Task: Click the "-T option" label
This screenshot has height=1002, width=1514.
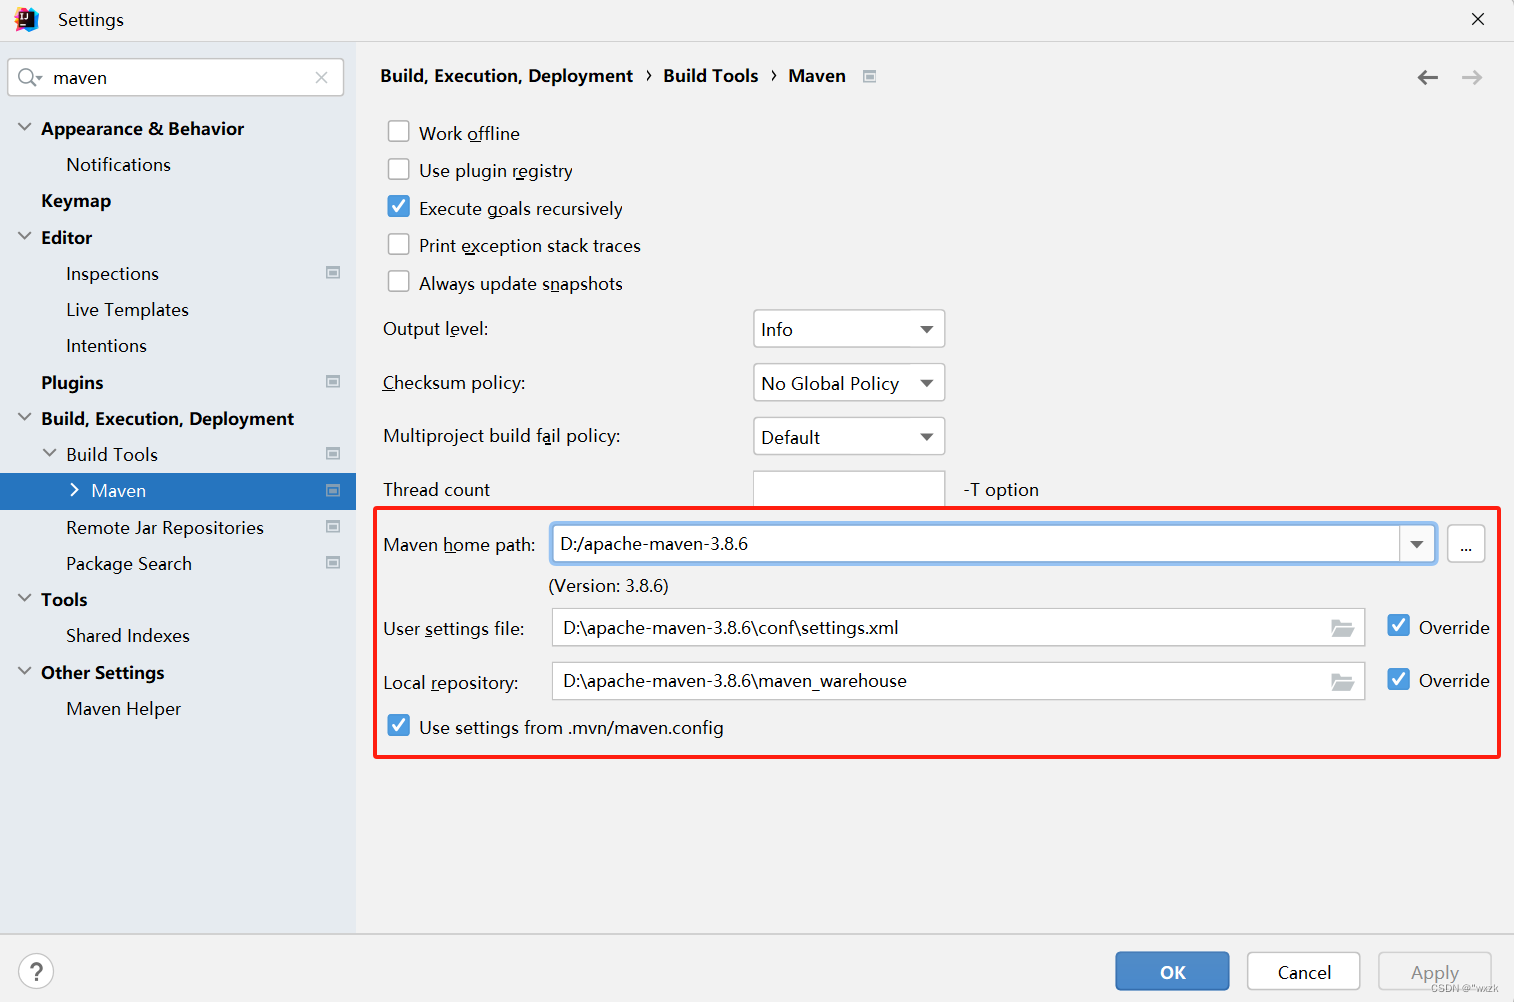Action: coord(1001,490)
